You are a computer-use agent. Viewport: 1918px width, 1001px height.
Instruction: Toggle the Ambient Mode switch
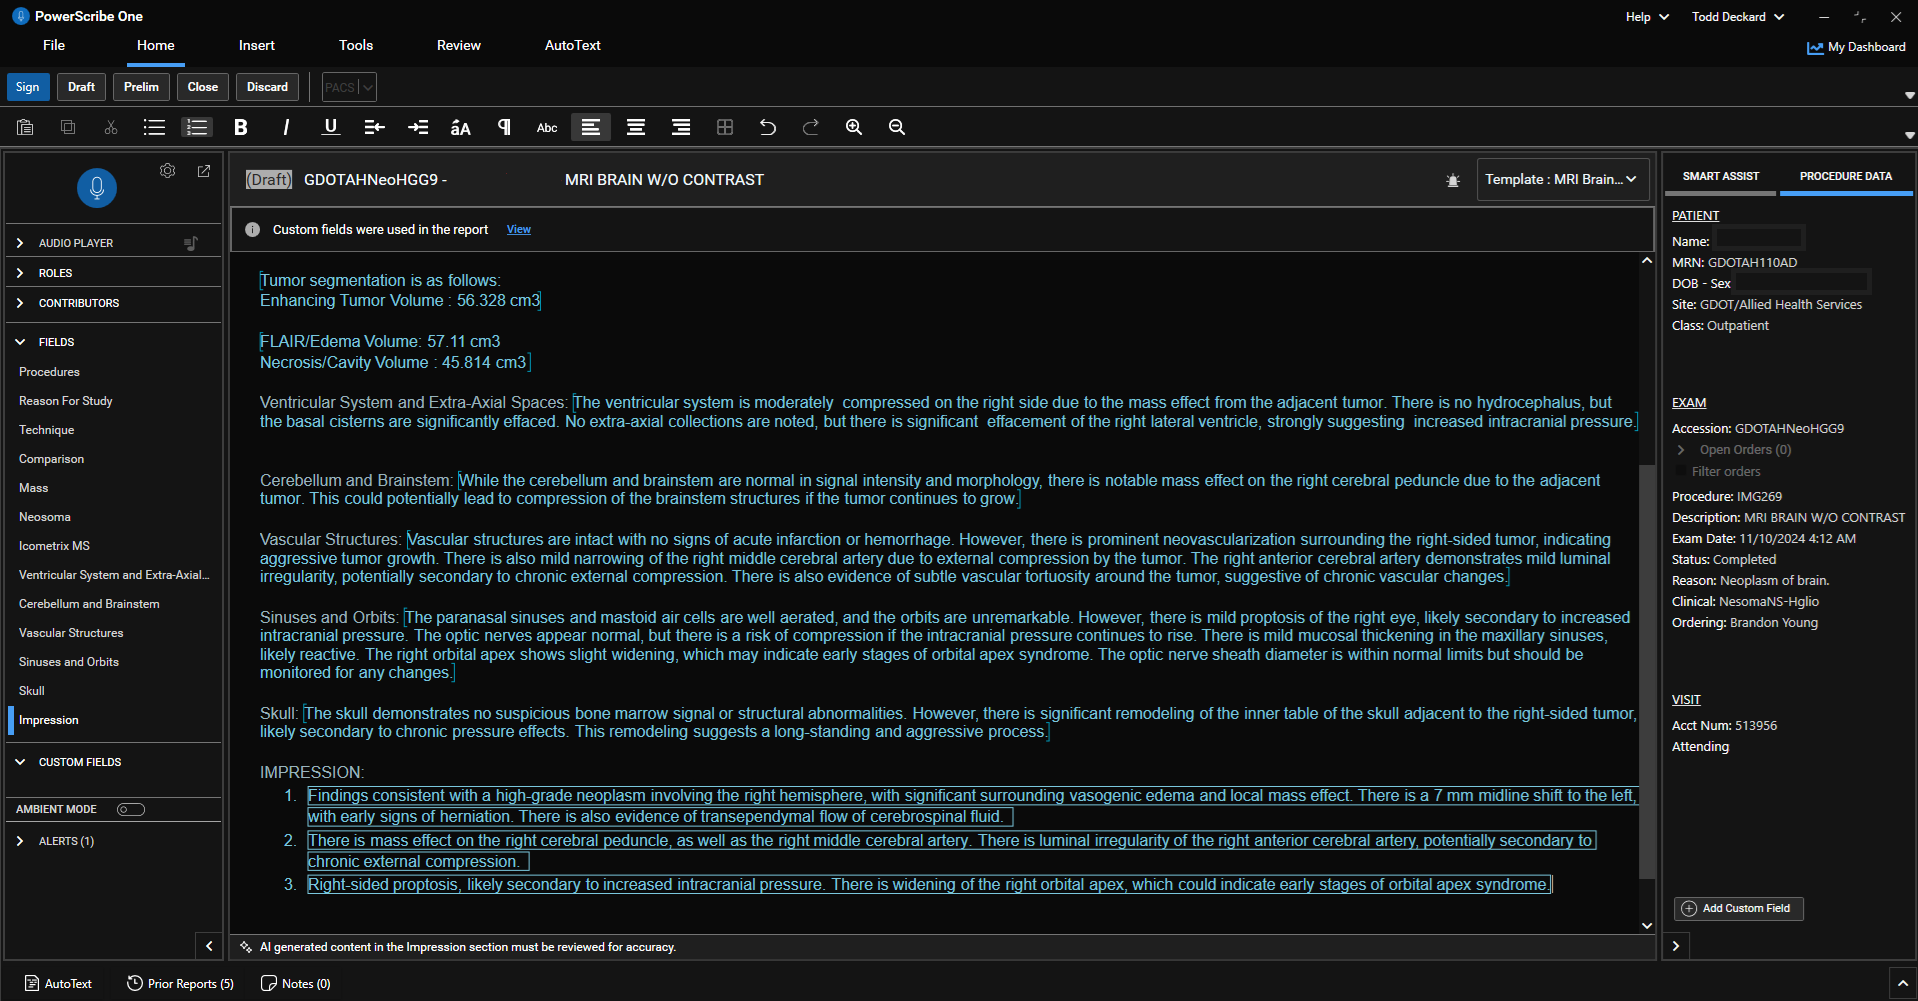pos(131,809)
